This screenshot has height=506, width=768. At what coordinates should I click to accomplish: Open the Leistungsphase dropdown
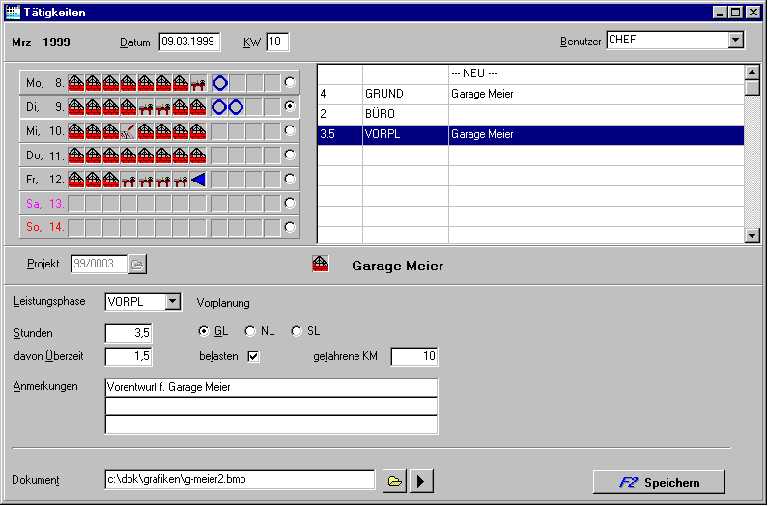pyautogui.click(x=172, y=302)
